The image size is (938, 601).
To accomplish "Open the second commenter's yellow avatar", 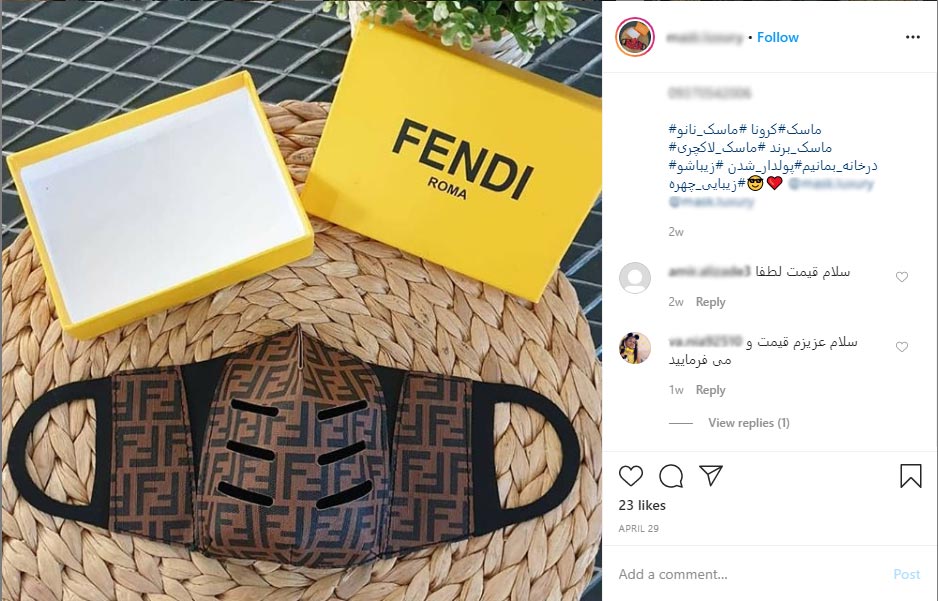I will pos(634,347).
